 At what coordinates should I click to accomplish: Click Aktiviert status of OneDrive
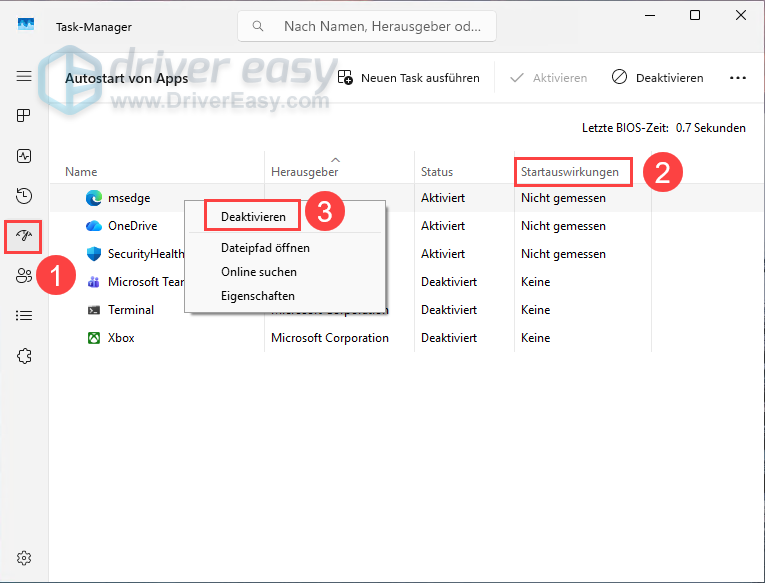point(443,226)
